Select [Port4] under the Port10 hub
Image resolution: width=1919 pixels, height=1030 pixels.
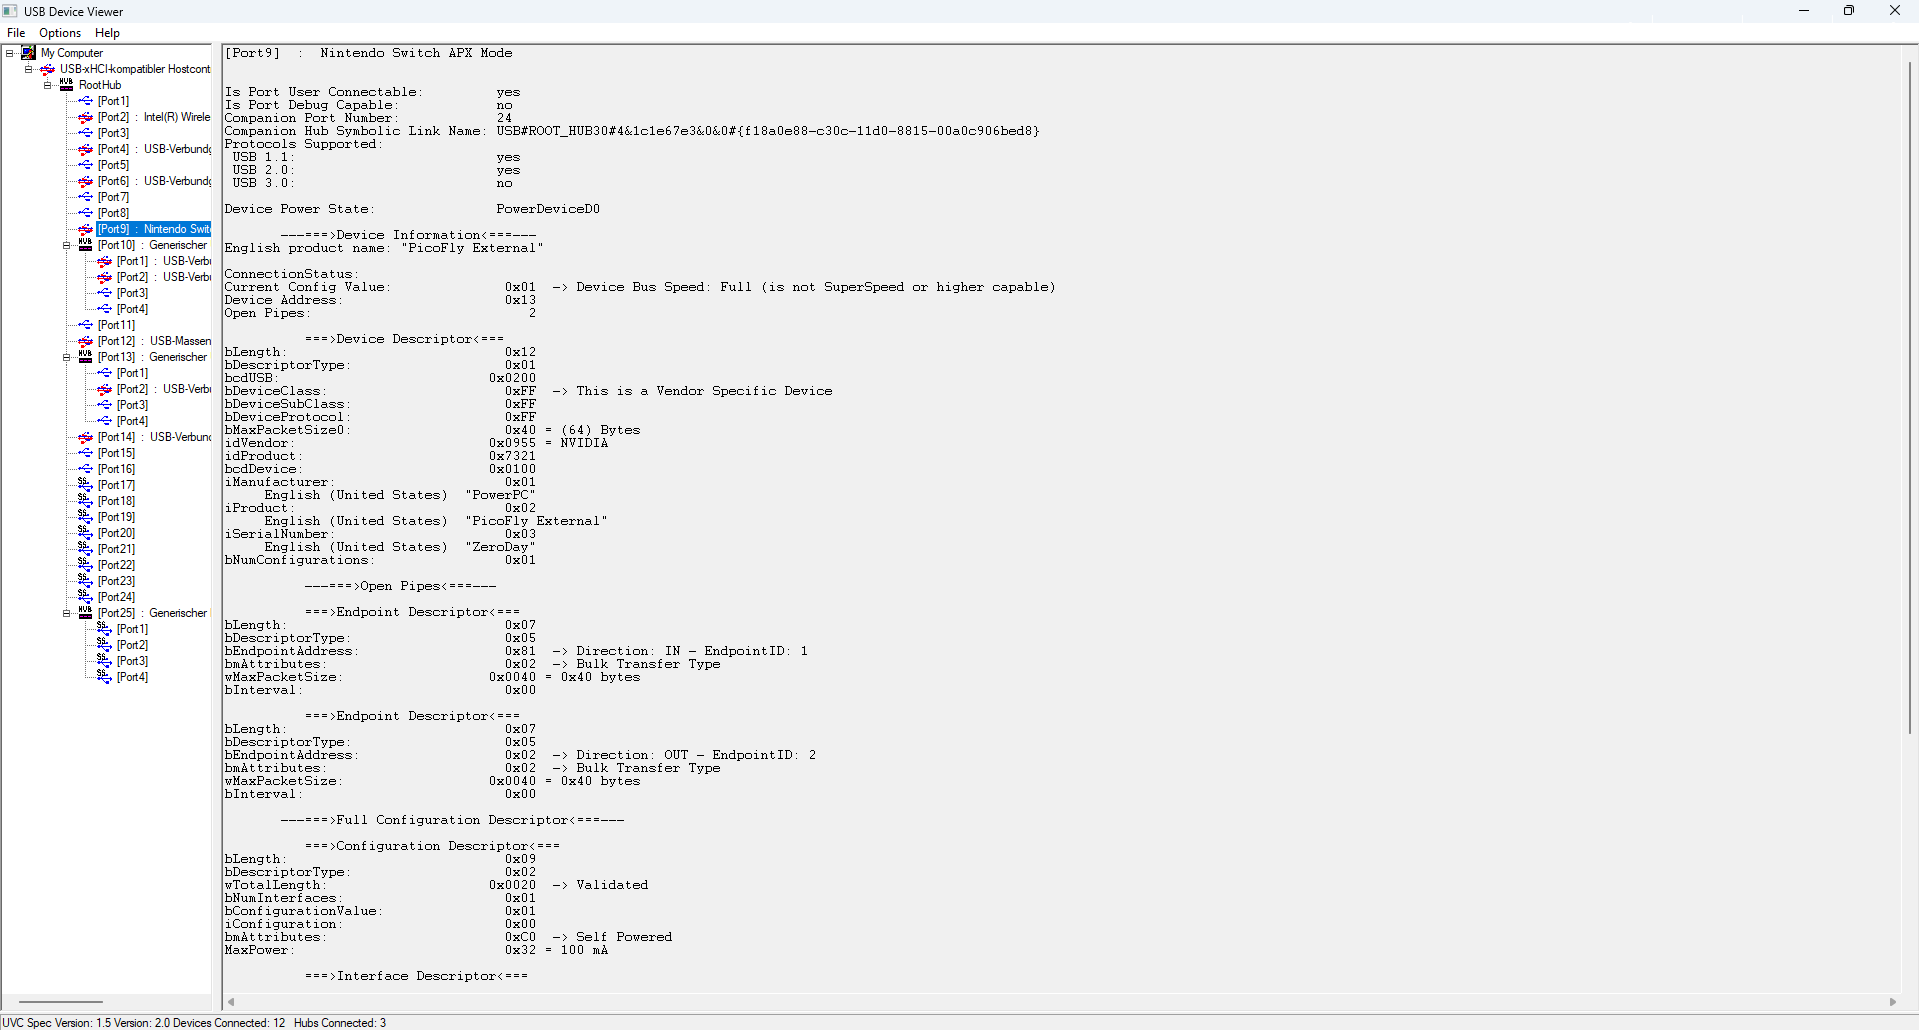coord(132,309)
